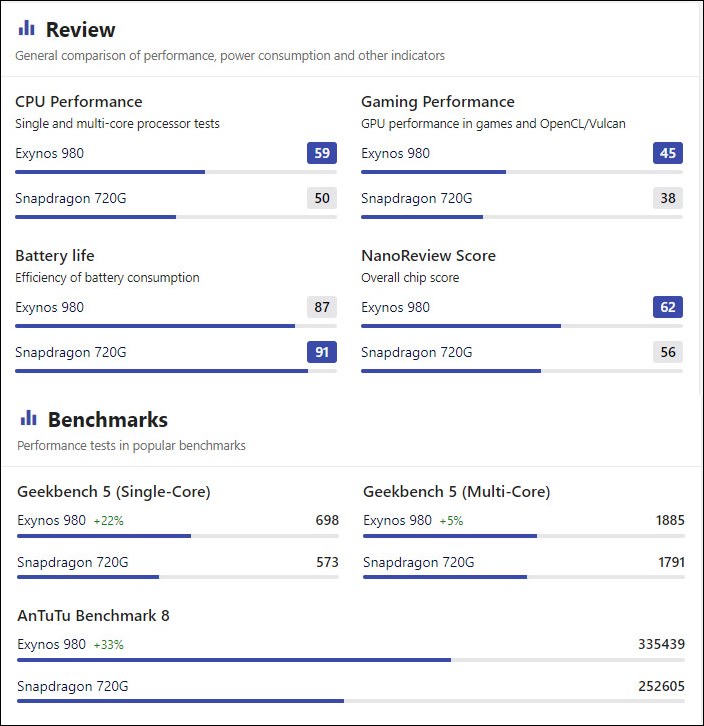The height and width of the screenshot is (726, 704).
Task: Click Exynos 980 AnTuTu Benchmark bar
Action: click(351, 660)
